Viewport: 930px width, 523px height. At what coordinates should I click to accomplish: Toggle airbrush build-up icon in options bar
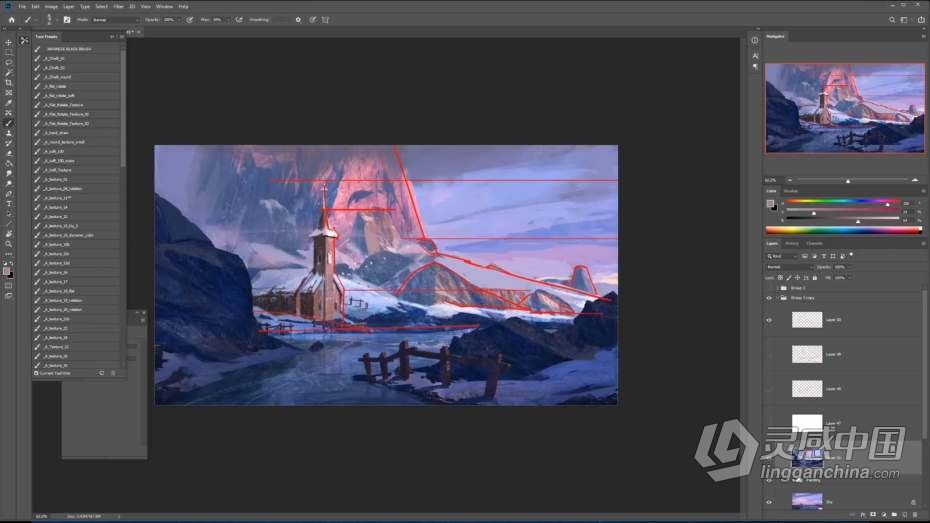[x=238, y=20]
